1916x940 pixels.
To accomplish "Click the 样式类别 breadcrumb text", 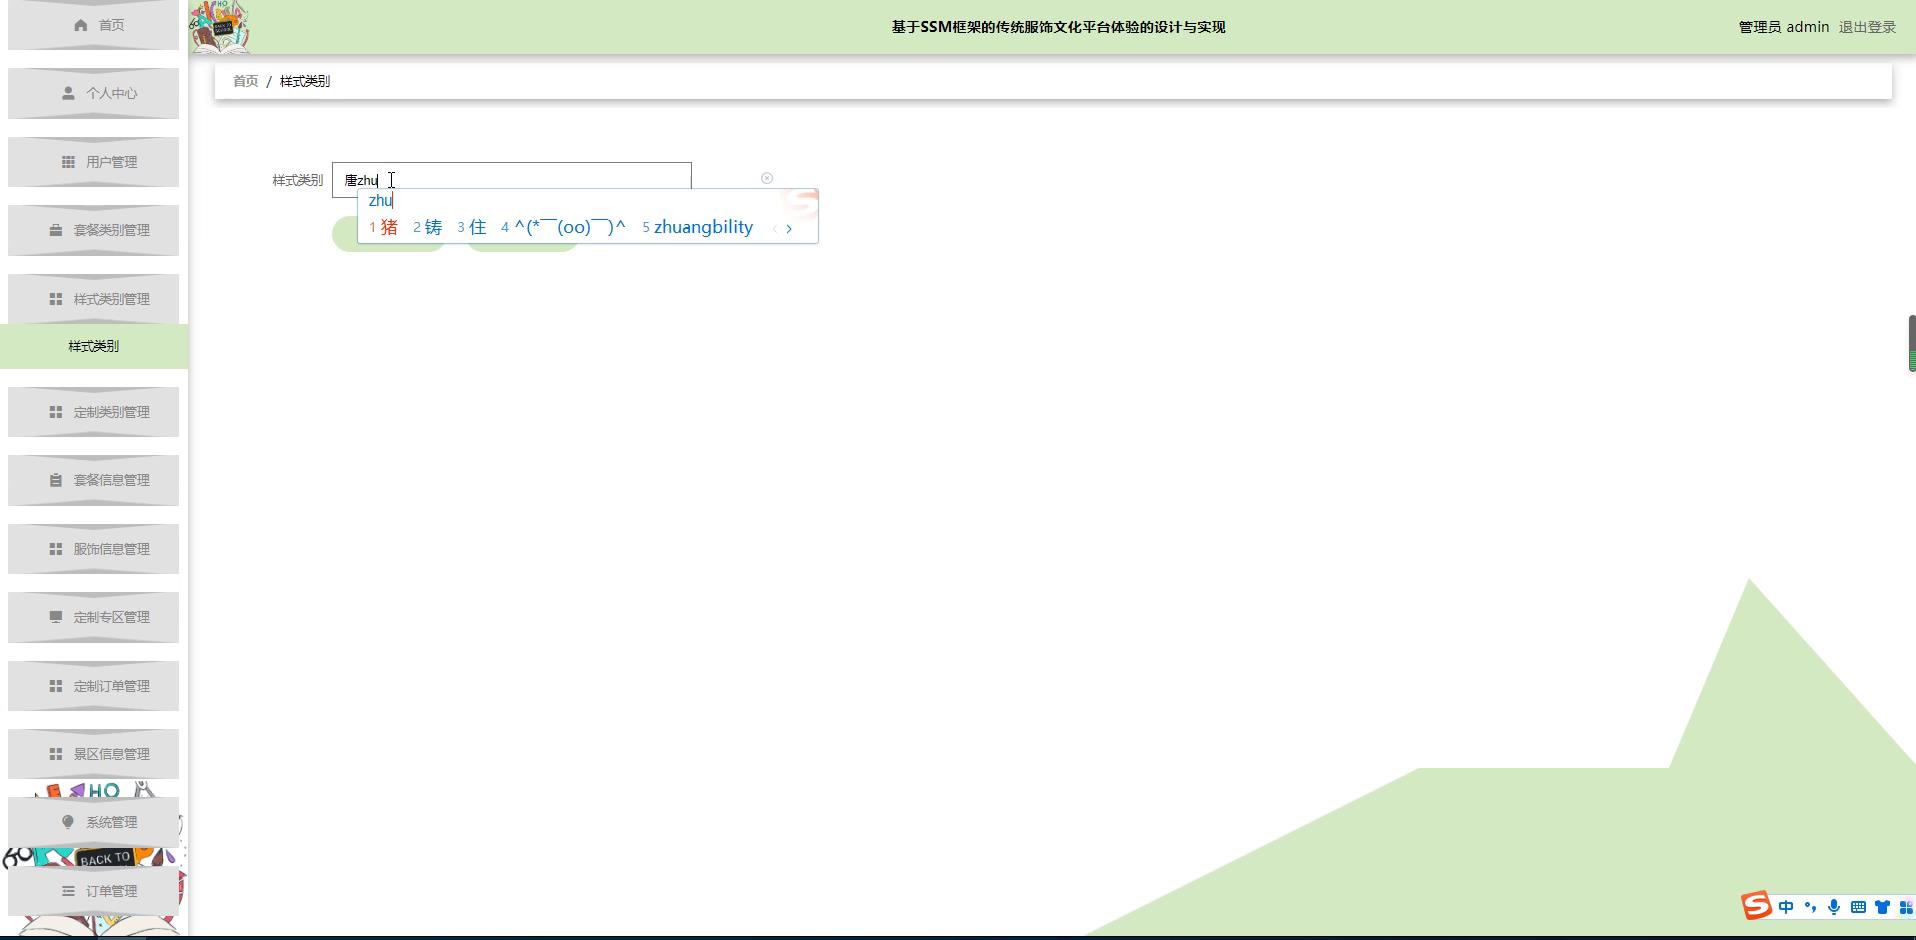I will coord(305,81).
